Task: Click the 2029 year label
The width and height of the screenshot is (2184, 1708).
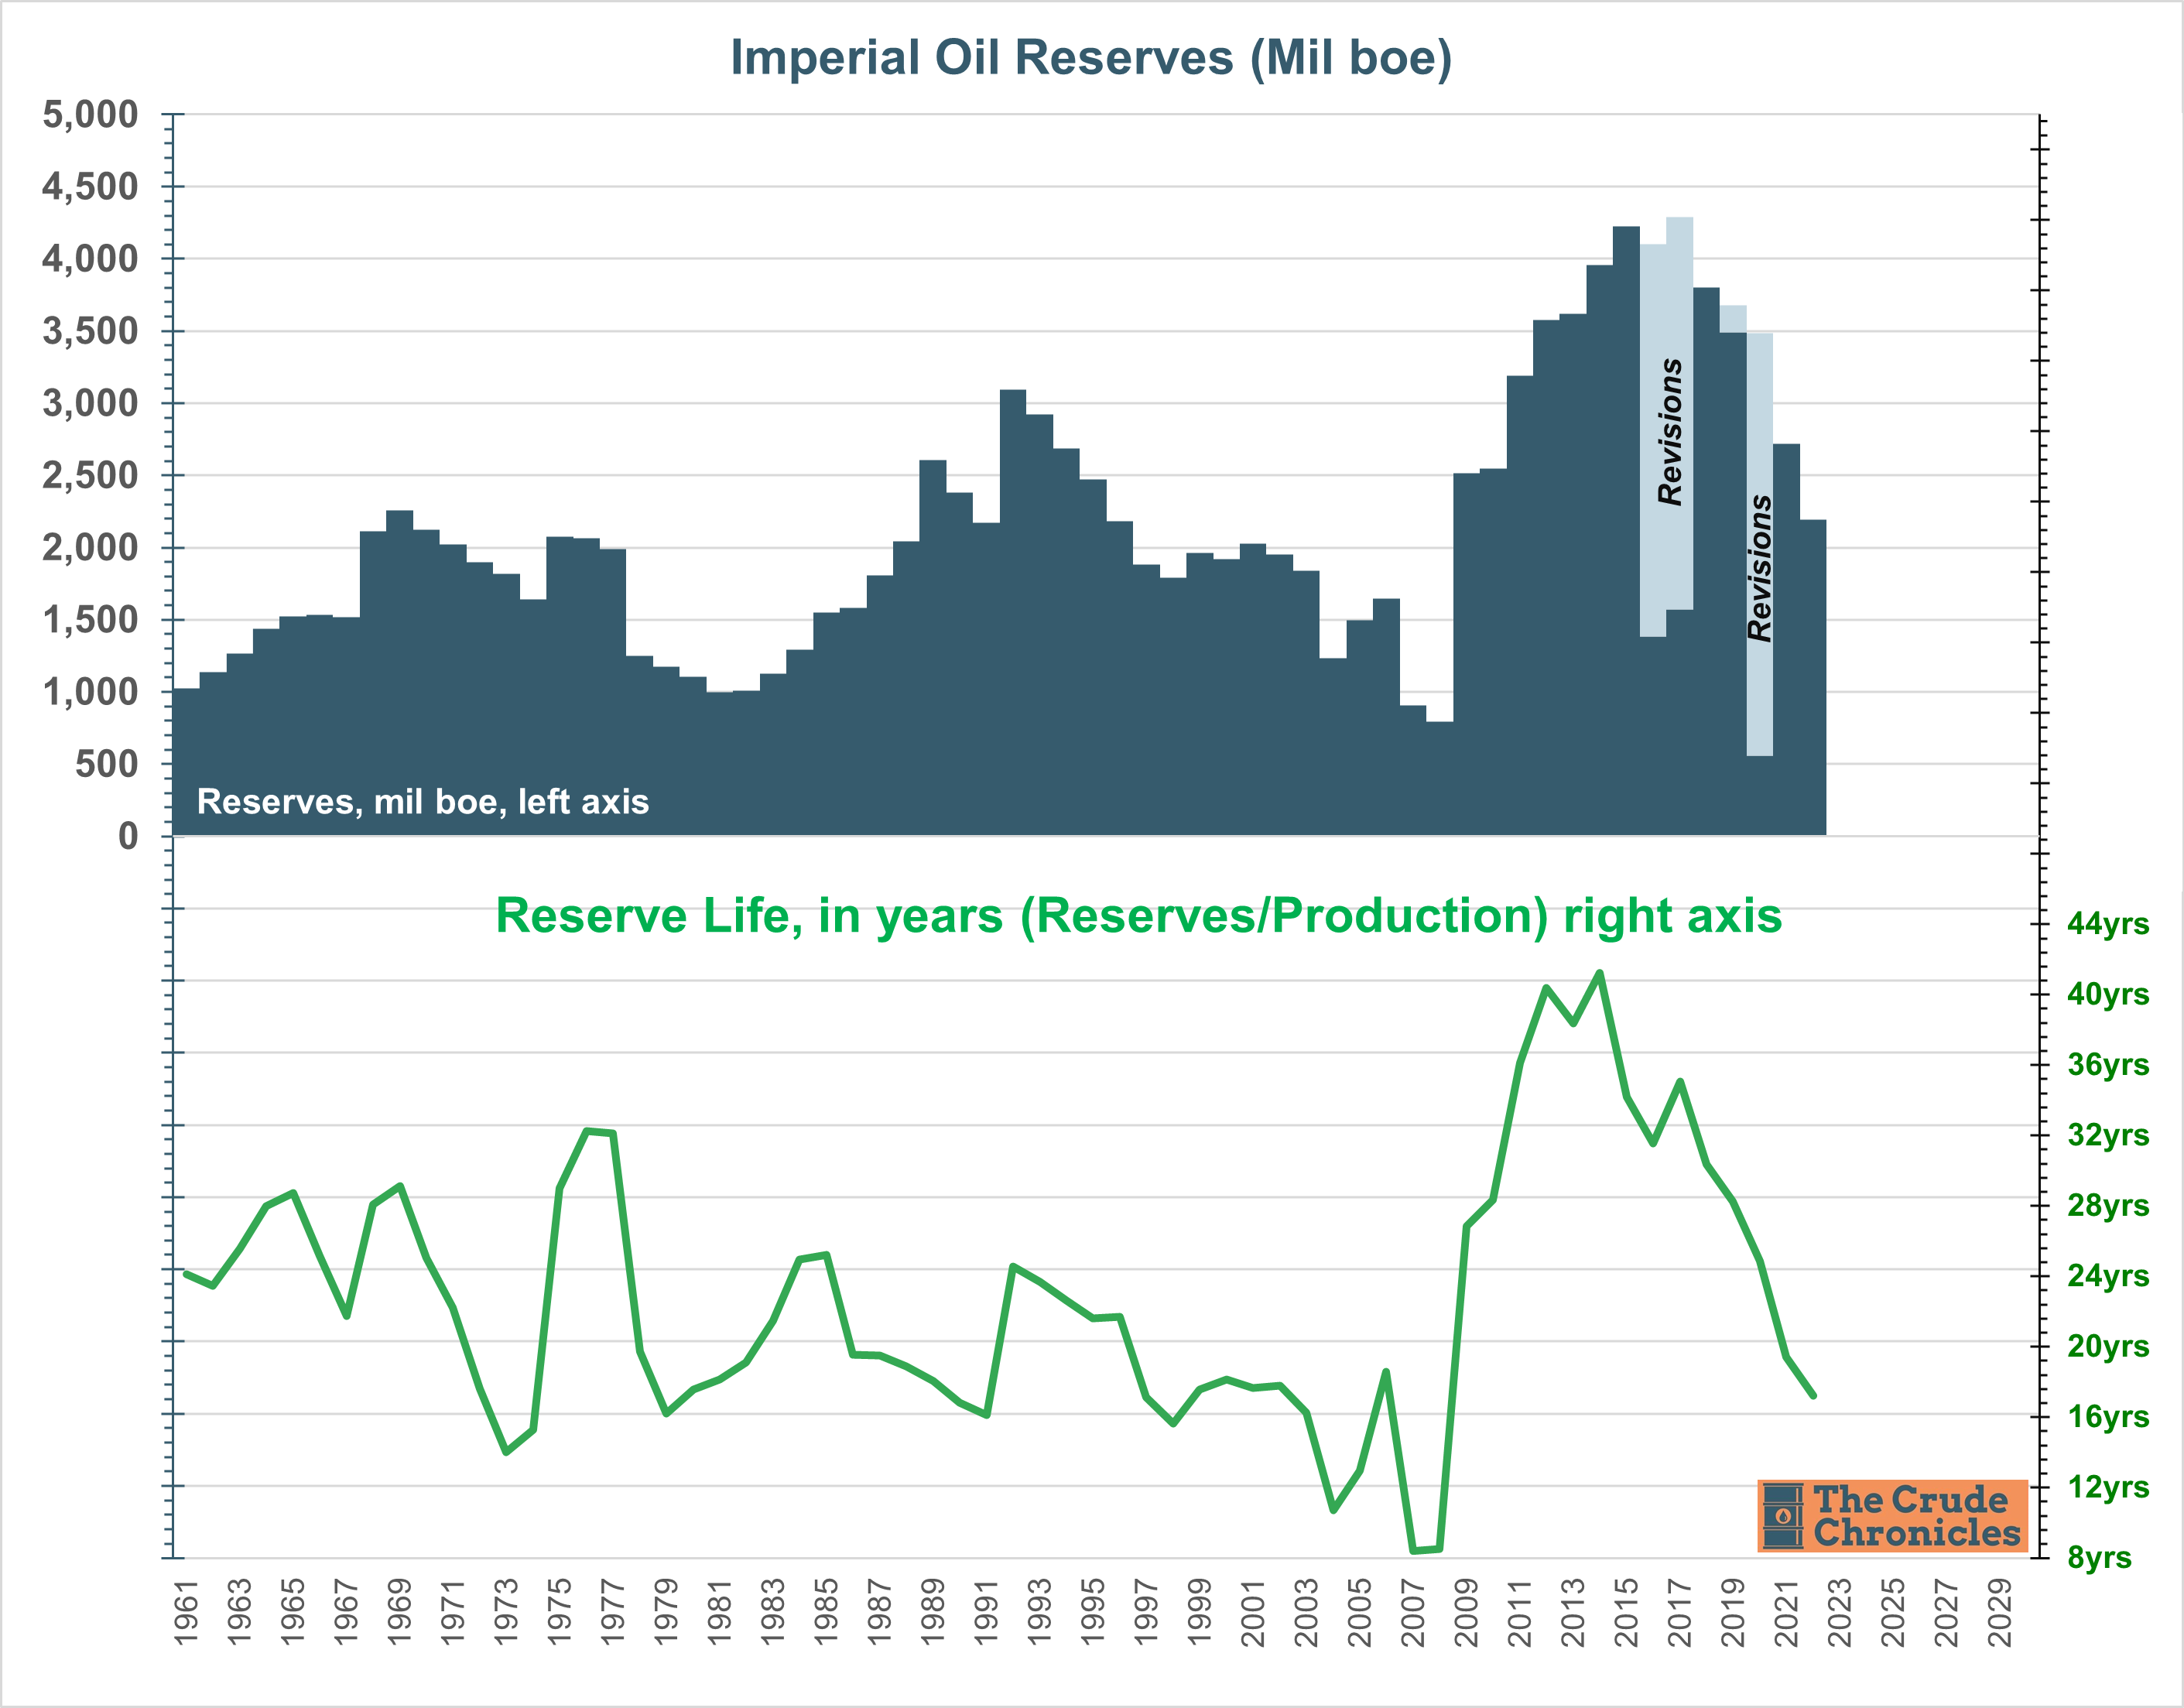Action: point(2000,1613)
